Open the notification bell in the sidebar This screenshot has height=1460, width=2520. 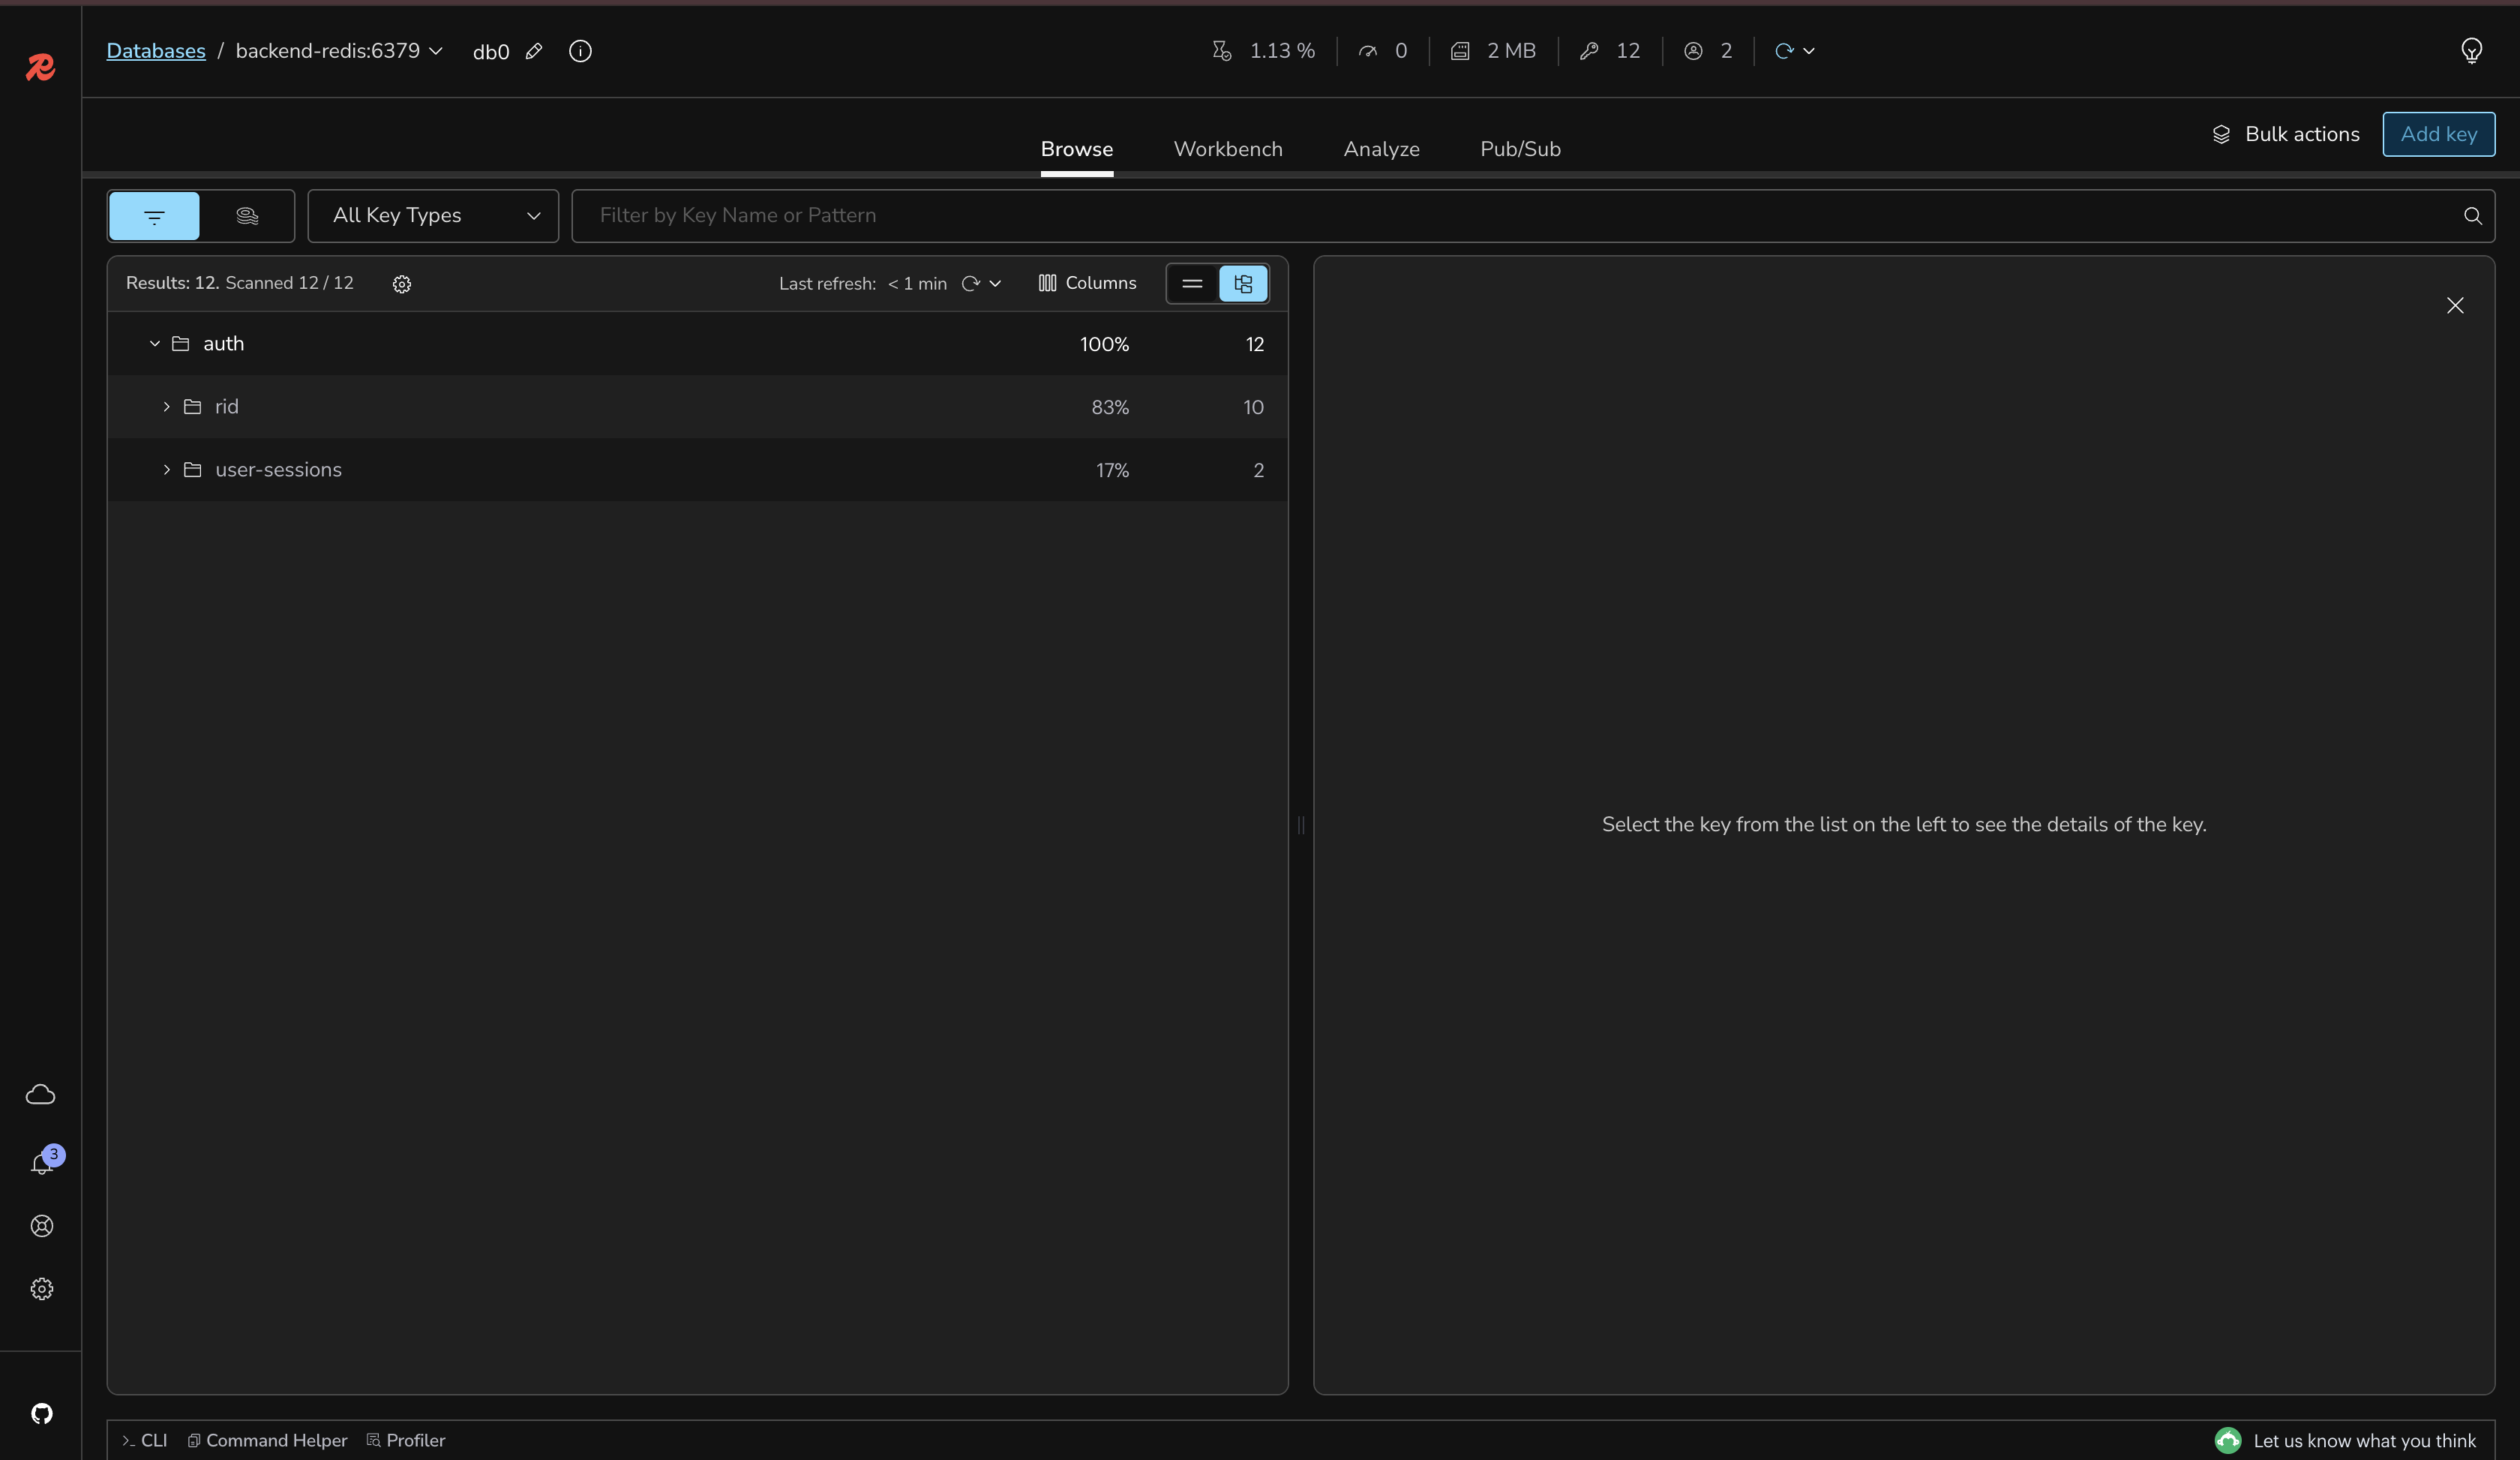(x=41, y=1163)
